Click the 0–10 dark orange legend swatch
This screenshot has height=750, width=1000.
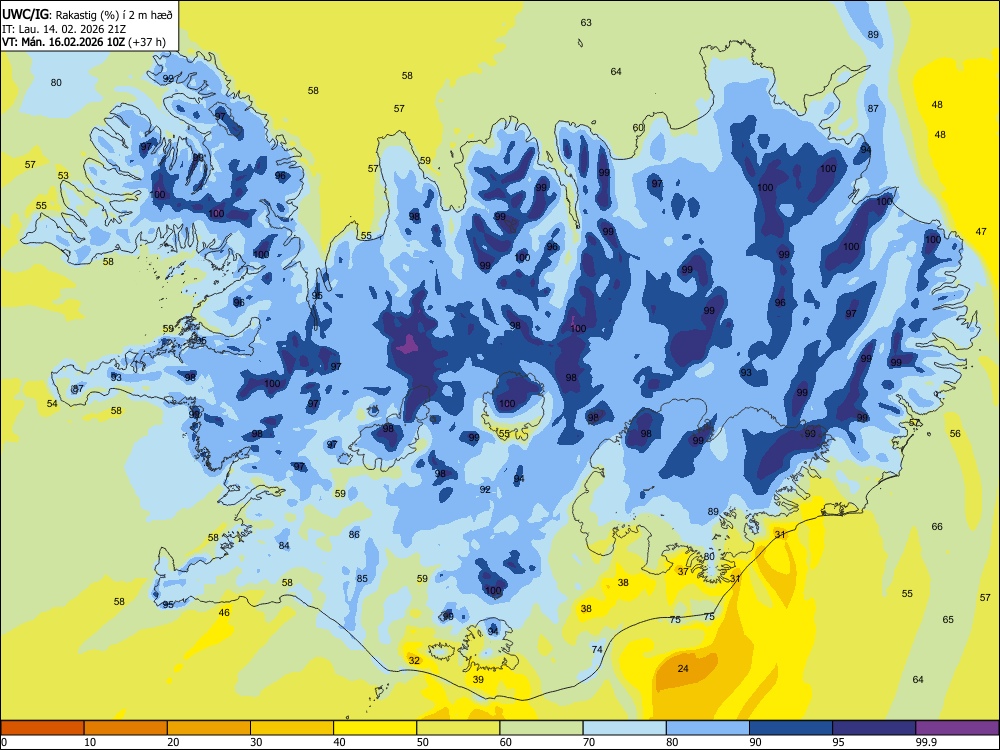pyautogui.click(x=42, y=728)
